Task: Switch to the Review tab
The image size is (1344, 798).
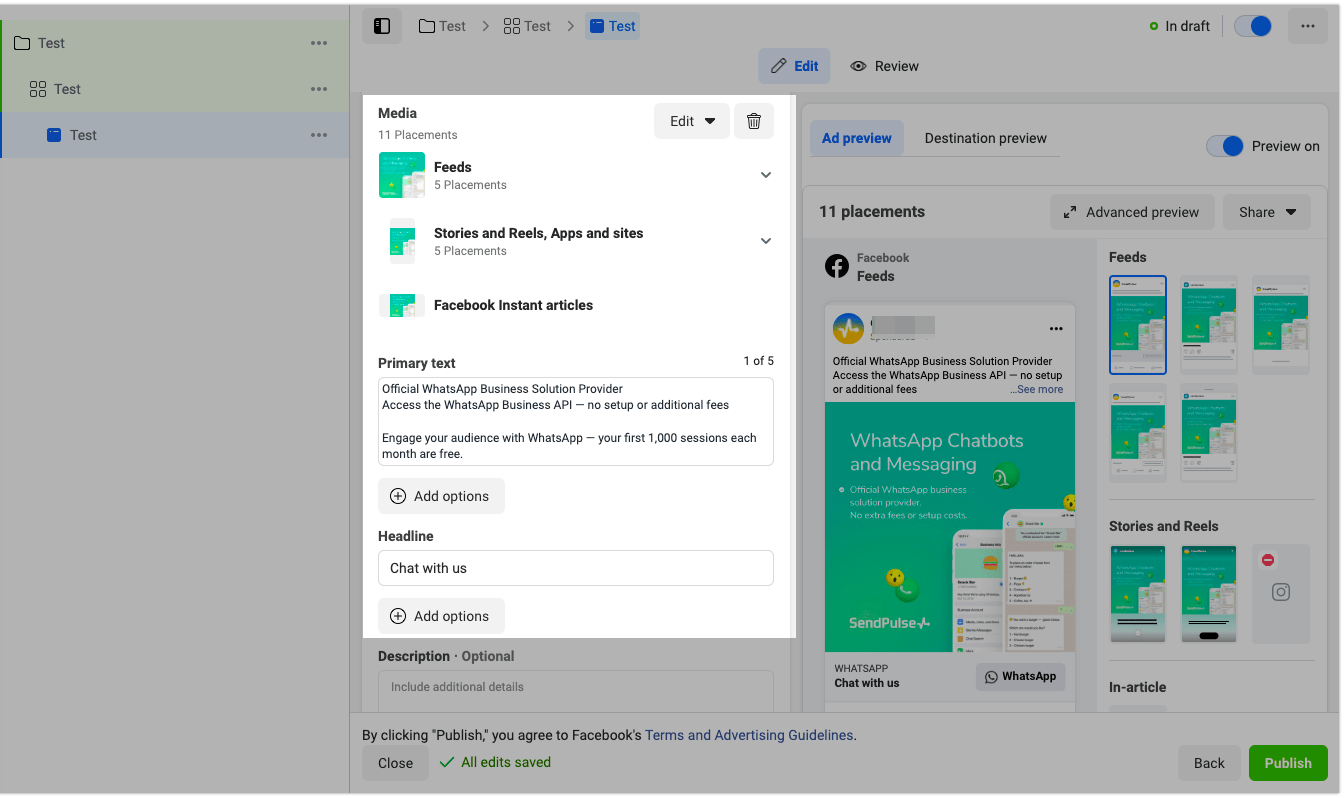Action: [x=885, y=66]
